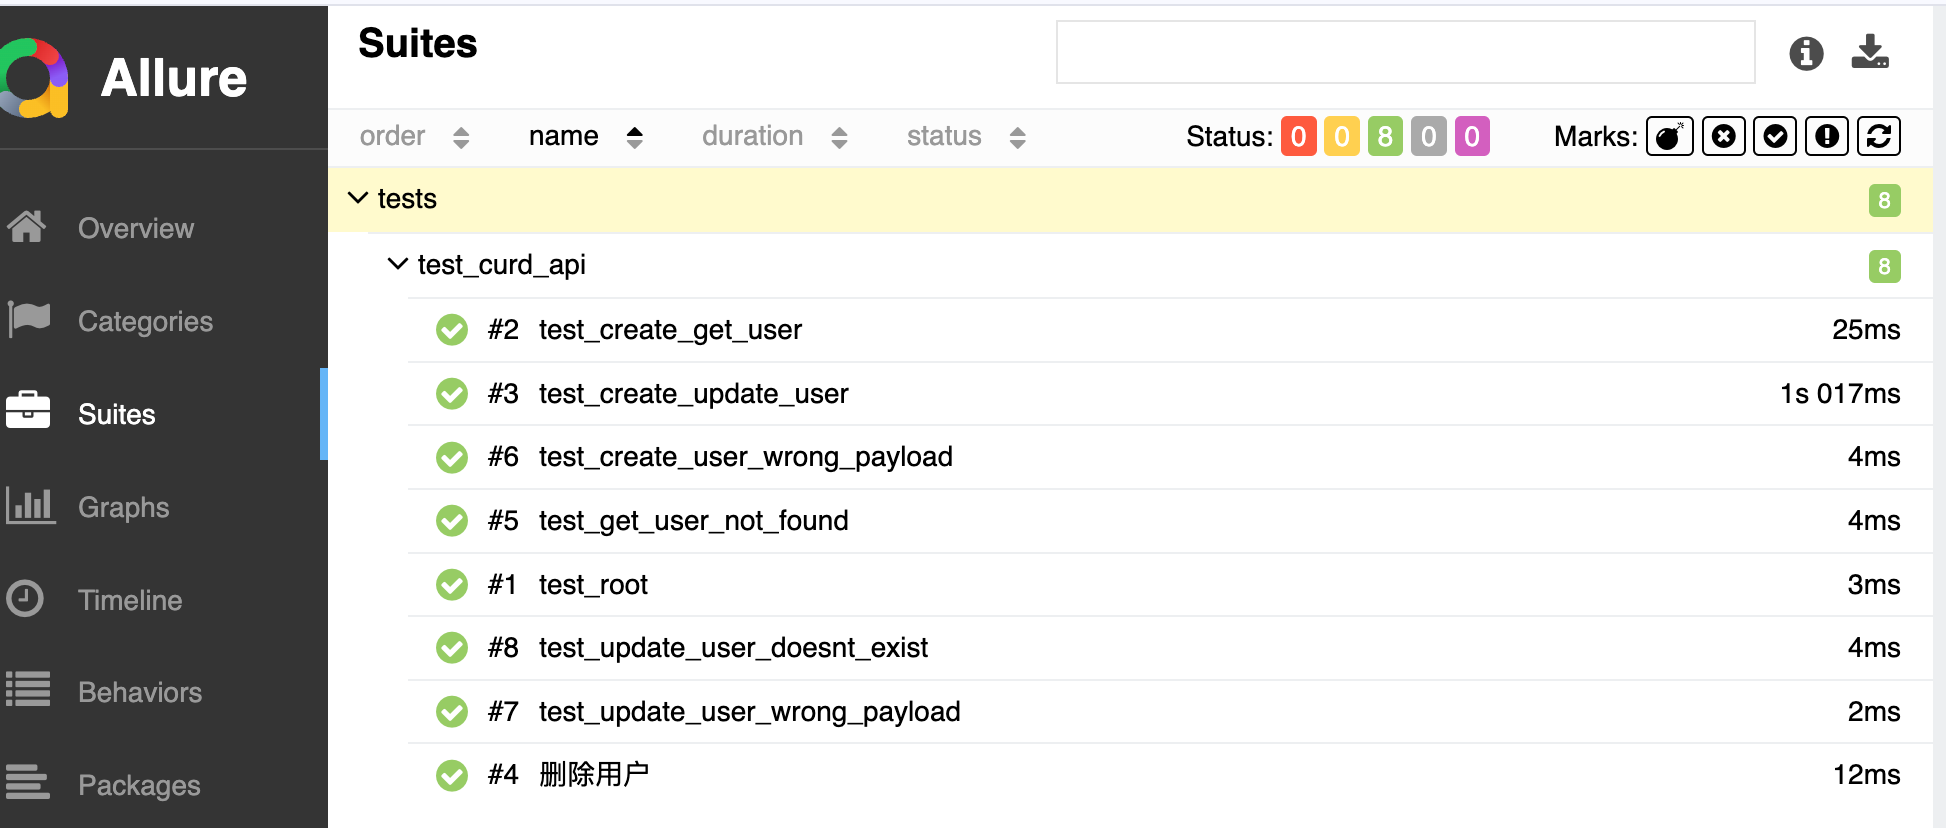Click passed icon for test_create_user_wrong_payload

click(x=452, y=457)
